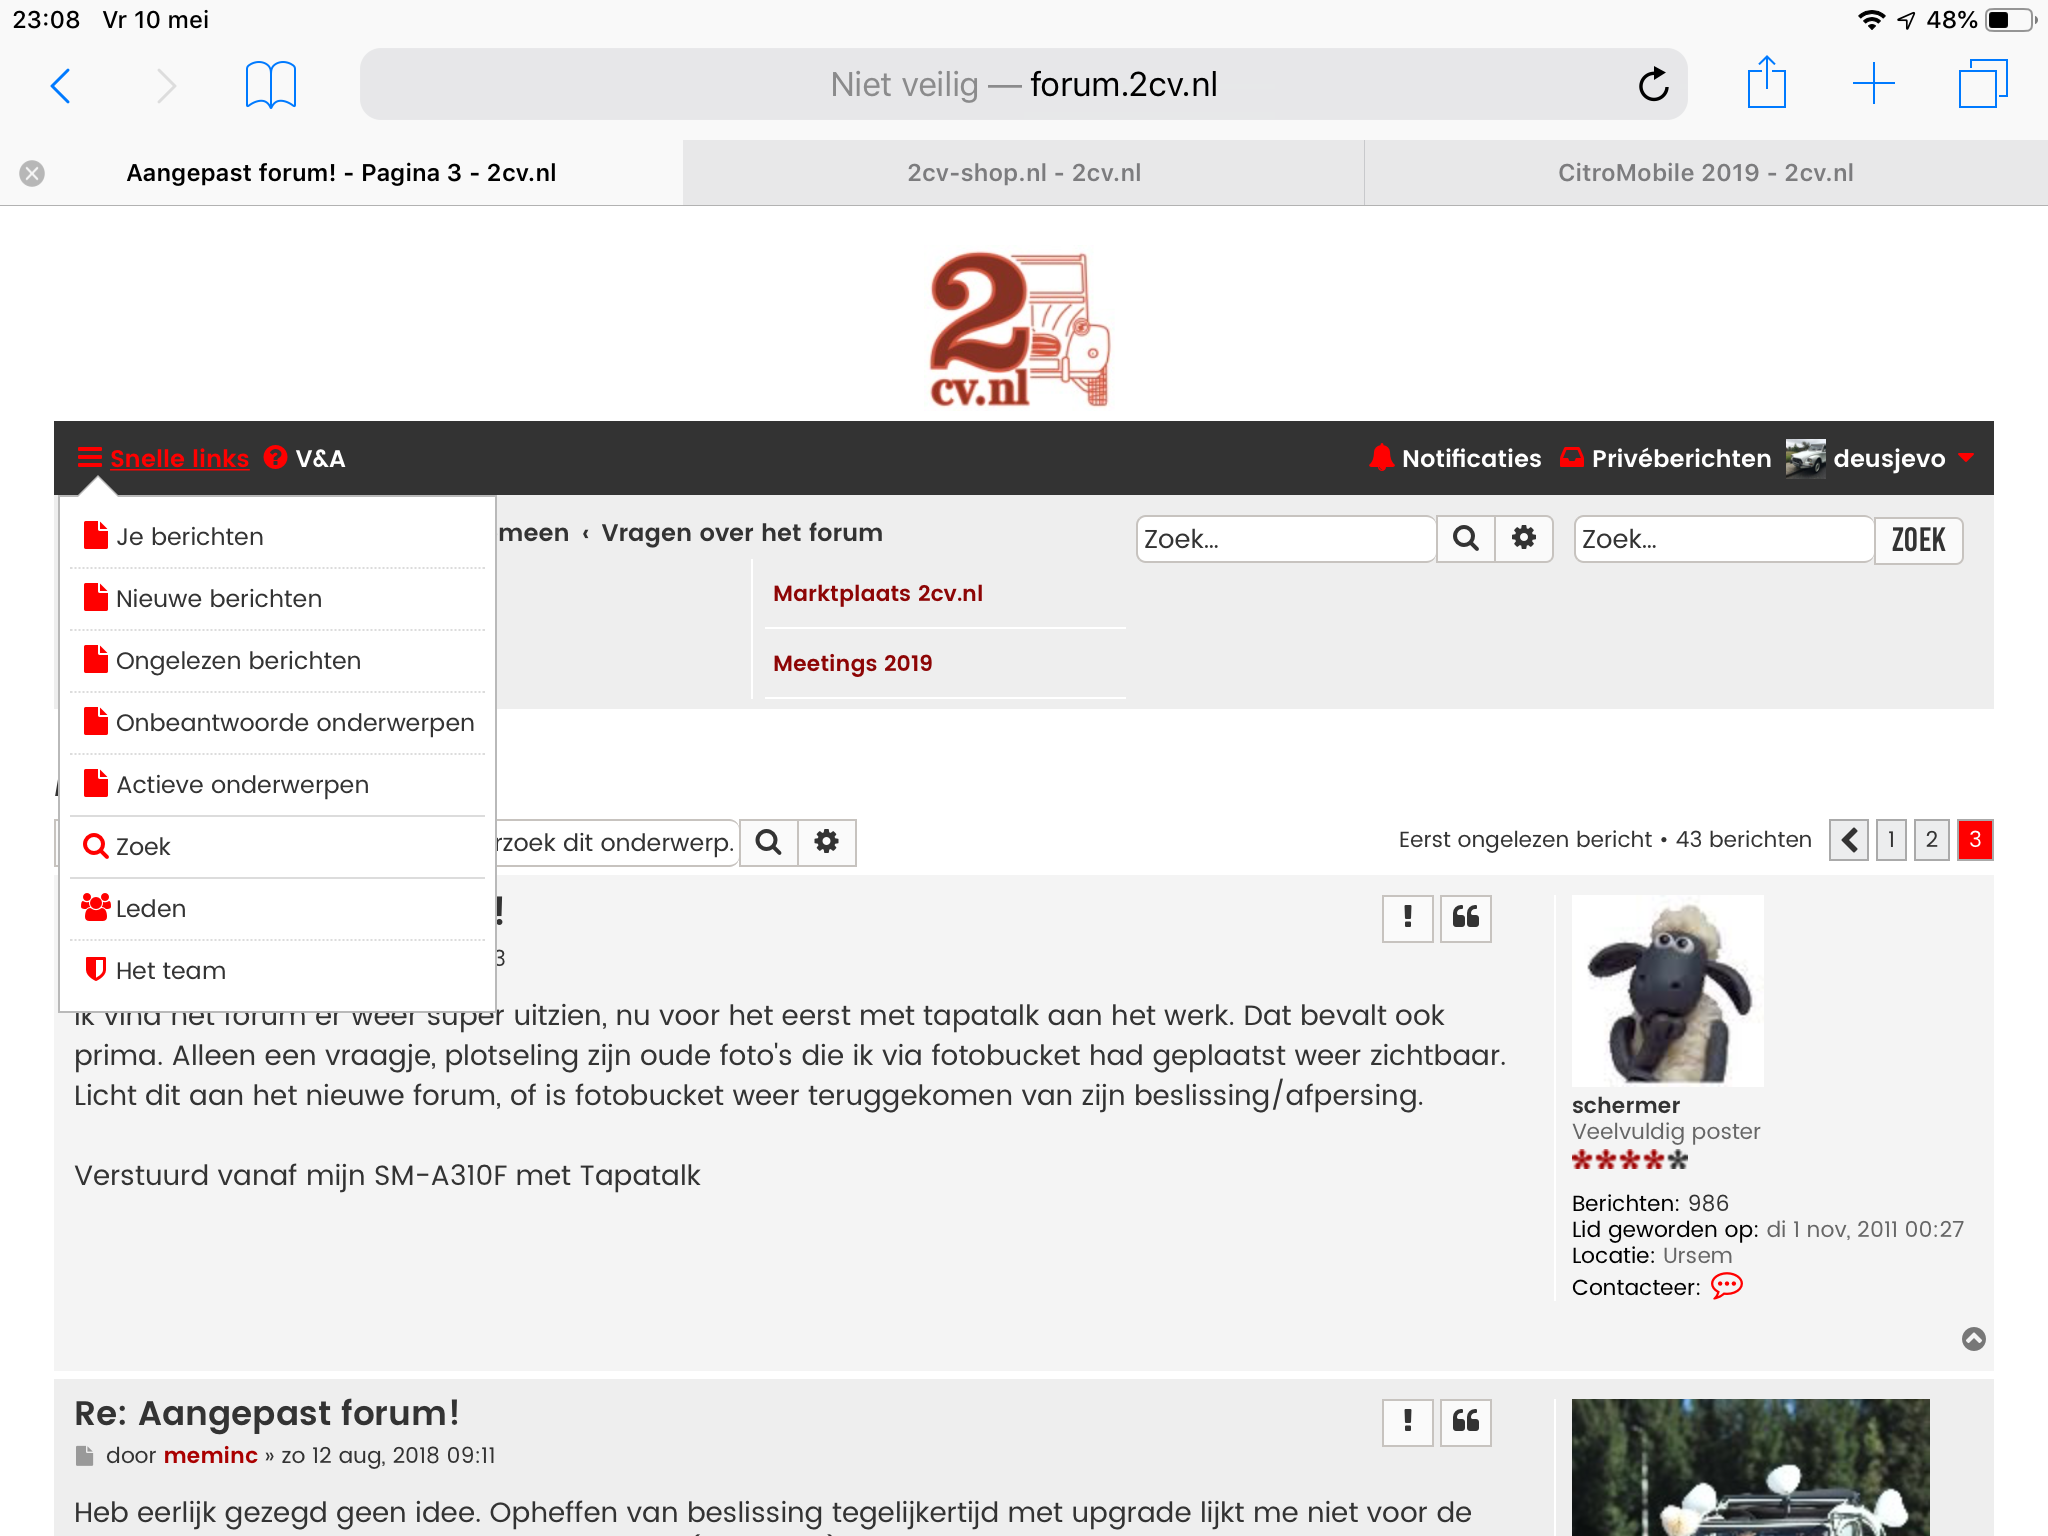Tap the Safari forward arrow
2048x1536 pixels.
166,85
